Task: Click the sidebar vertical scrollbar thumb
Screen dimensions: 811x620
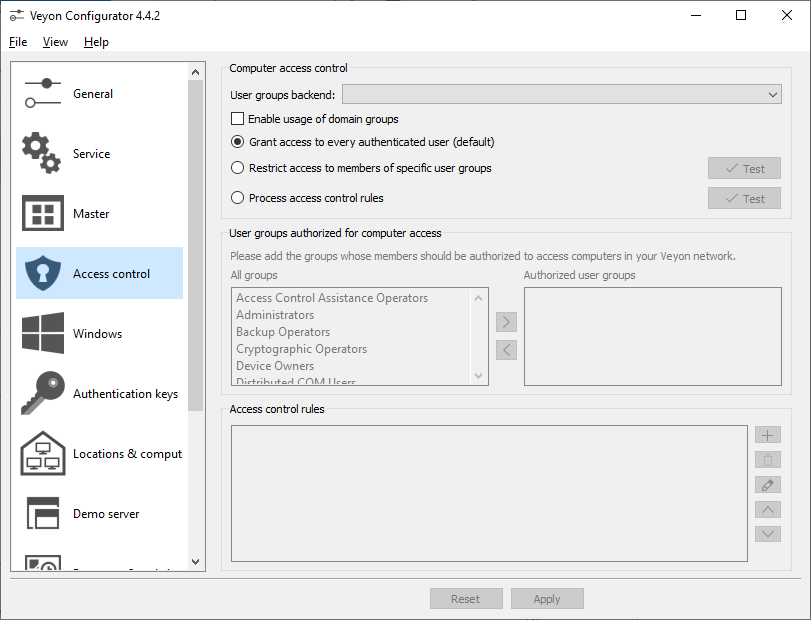Action: [196, 245]
